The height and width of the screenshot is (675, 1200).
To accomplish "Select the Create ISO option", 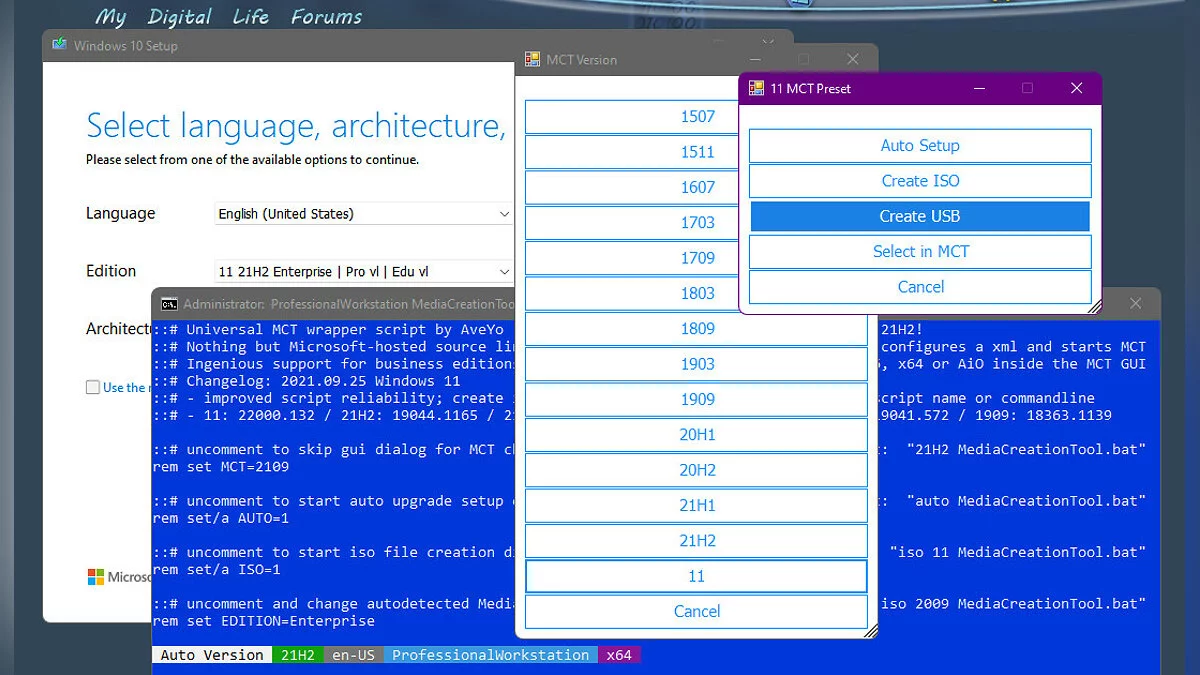I will tap(920, 181).
